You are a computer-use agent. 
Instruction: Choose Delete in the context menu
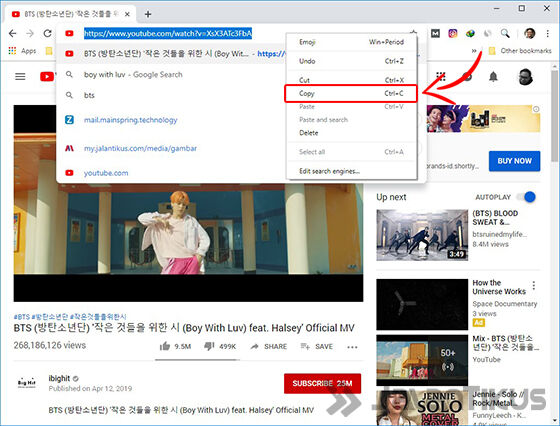click(x=351, y=133)
